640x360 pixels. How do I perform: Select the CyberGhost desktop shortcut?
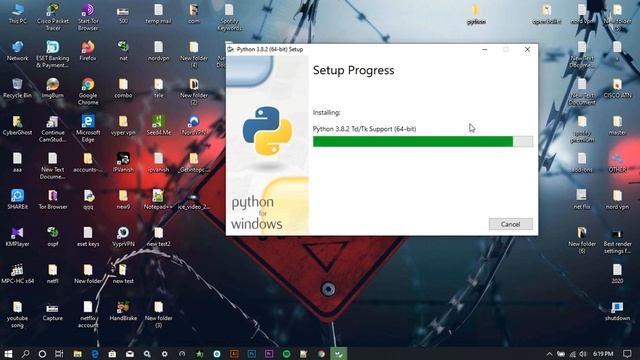tap(17, 125)
